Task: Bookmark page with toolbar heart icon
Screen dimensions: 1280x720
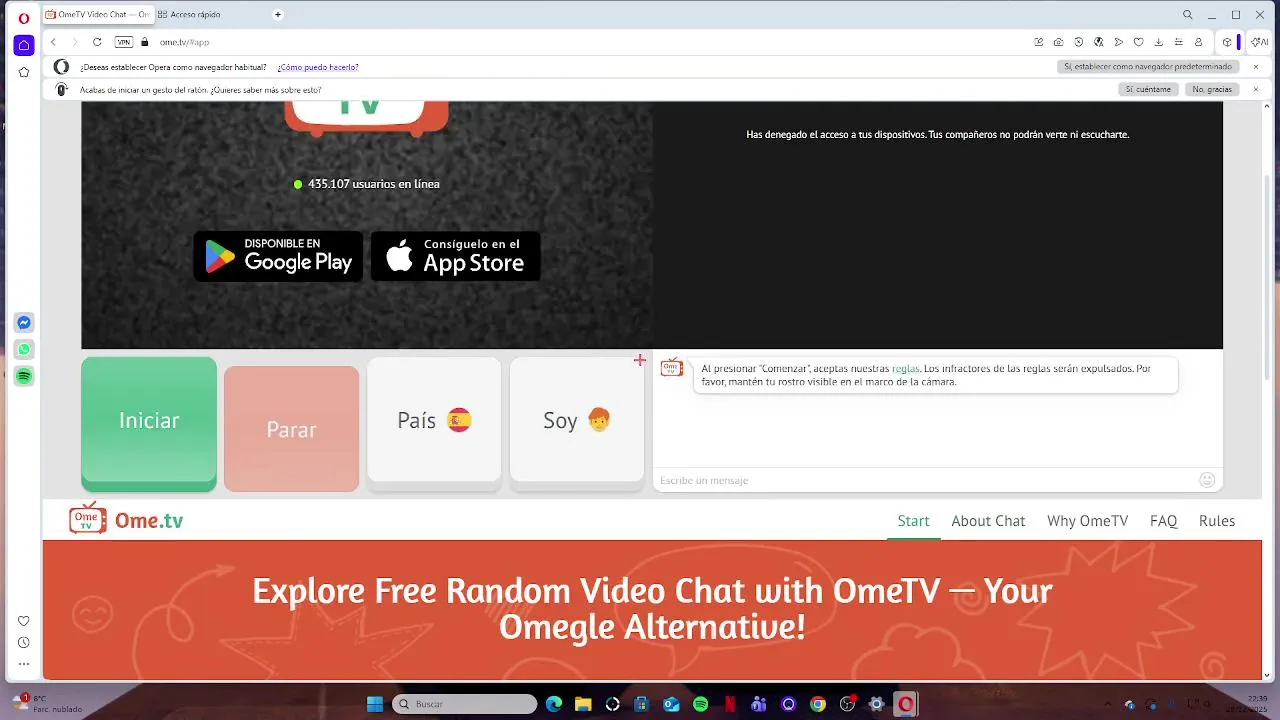Action: pyautogui.click(x=1138, y=42)
